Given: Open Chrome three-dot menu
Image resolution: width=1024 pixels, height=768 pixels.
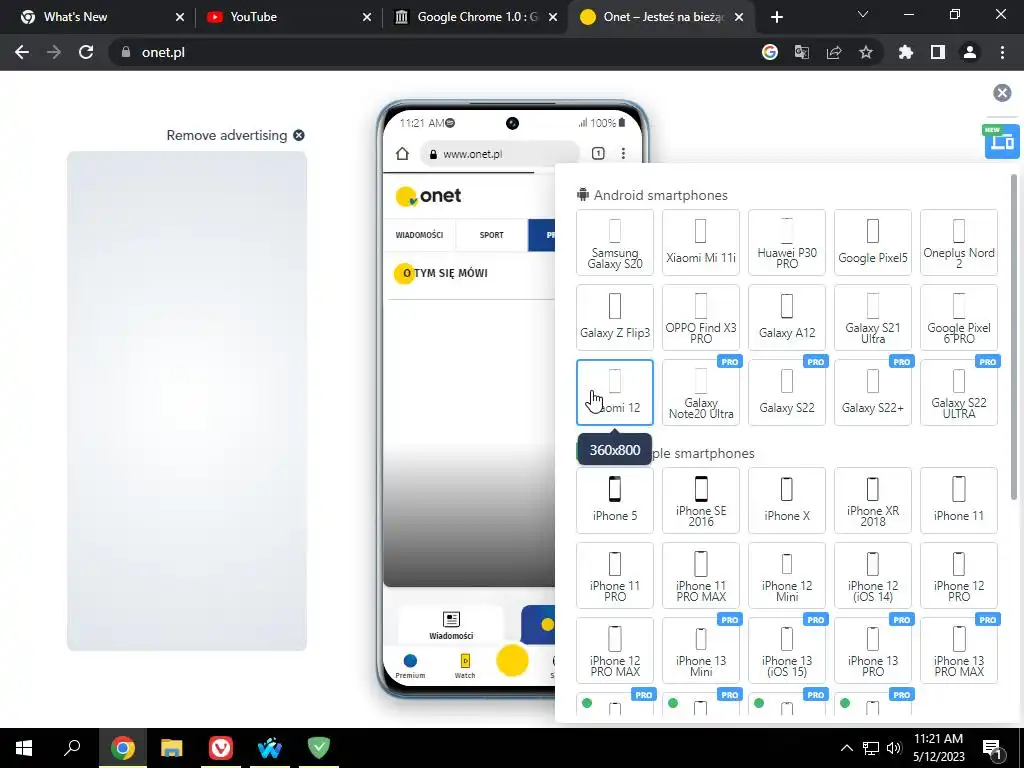Looking at the screenshot, I should pos(1002,52).
